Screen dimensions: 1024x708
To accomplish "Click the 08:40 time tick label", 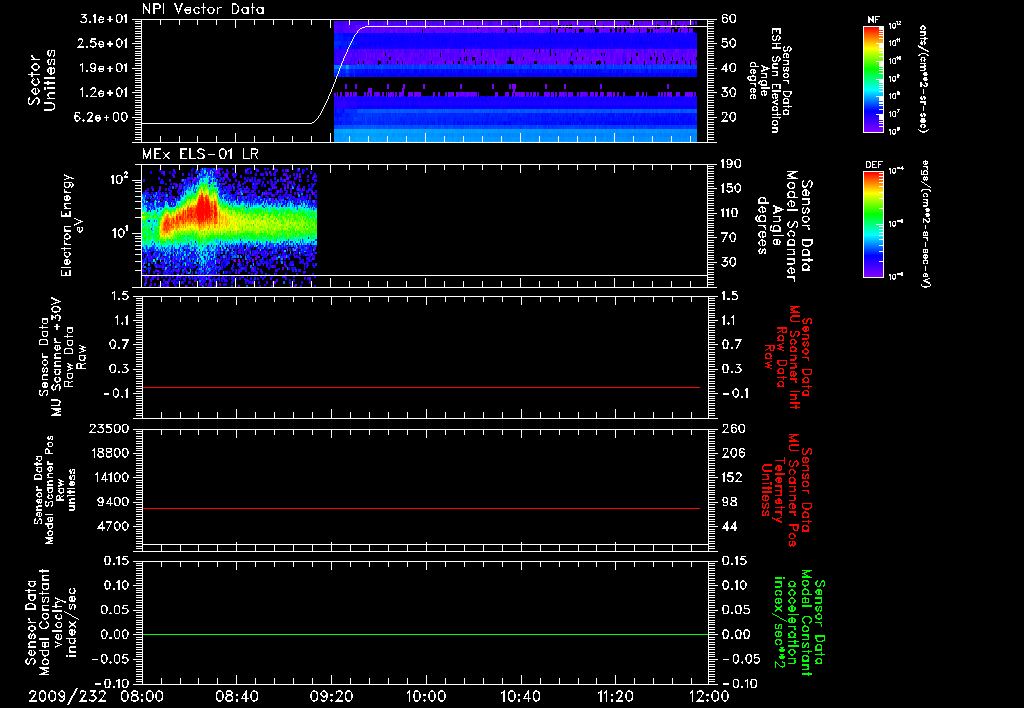I will [x=236, y=696].
